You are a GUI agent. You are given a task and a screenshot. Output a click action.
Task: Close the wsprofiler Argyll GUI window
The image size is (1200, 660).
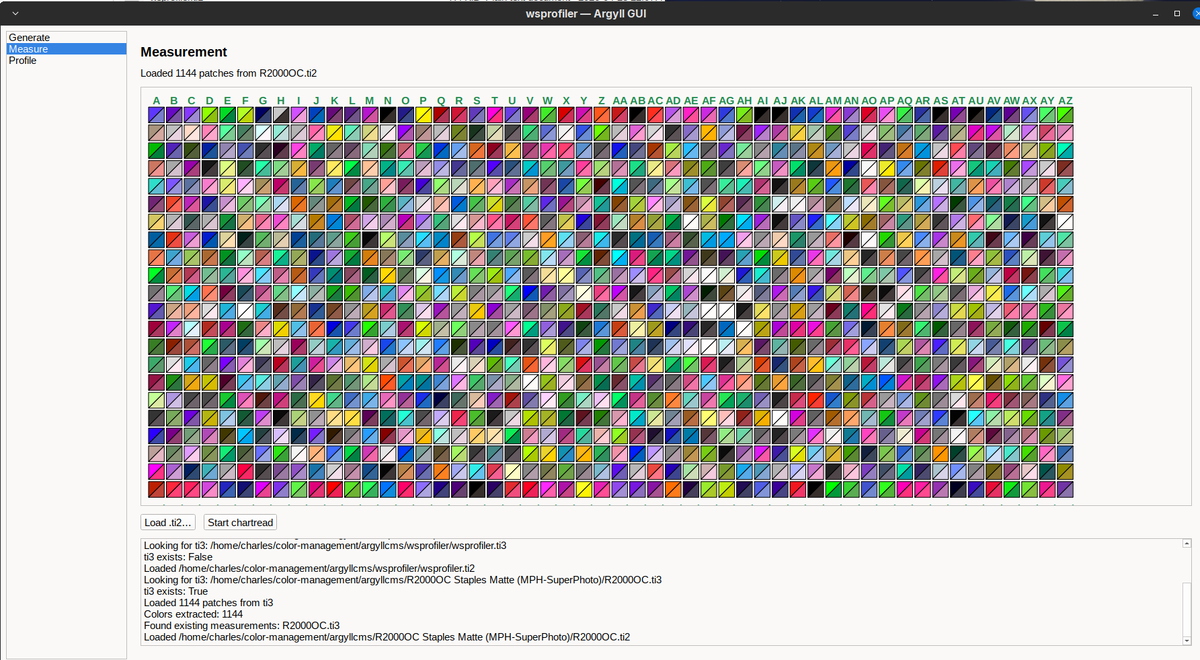tap(1195, 14)
